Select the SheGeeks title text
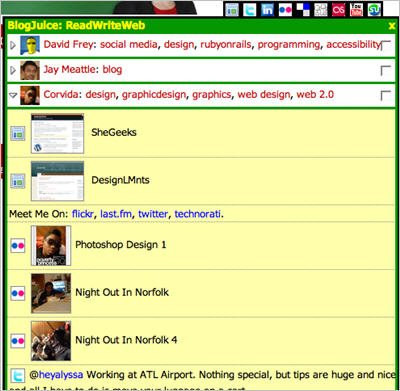Image resolution: width=400 pixels, height=391 pixels. 114,132
